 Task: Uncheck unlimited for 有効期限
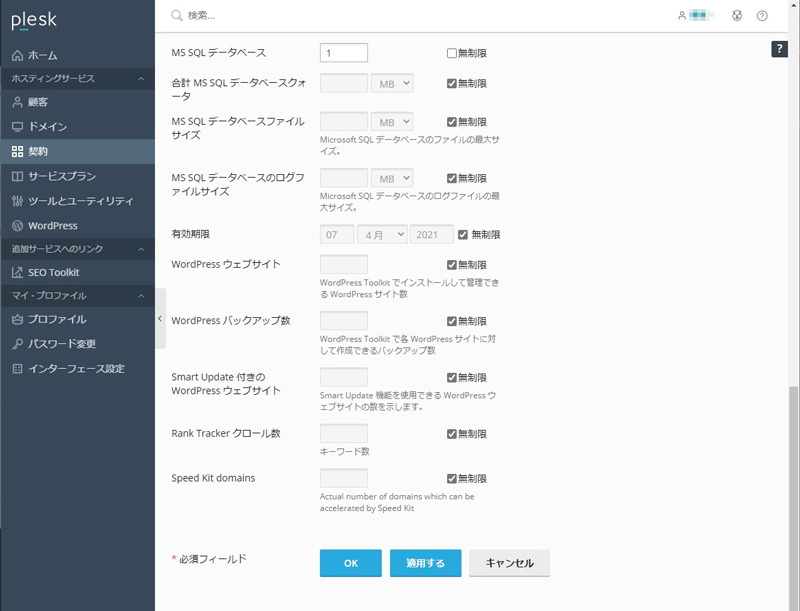tap(463, 235)
